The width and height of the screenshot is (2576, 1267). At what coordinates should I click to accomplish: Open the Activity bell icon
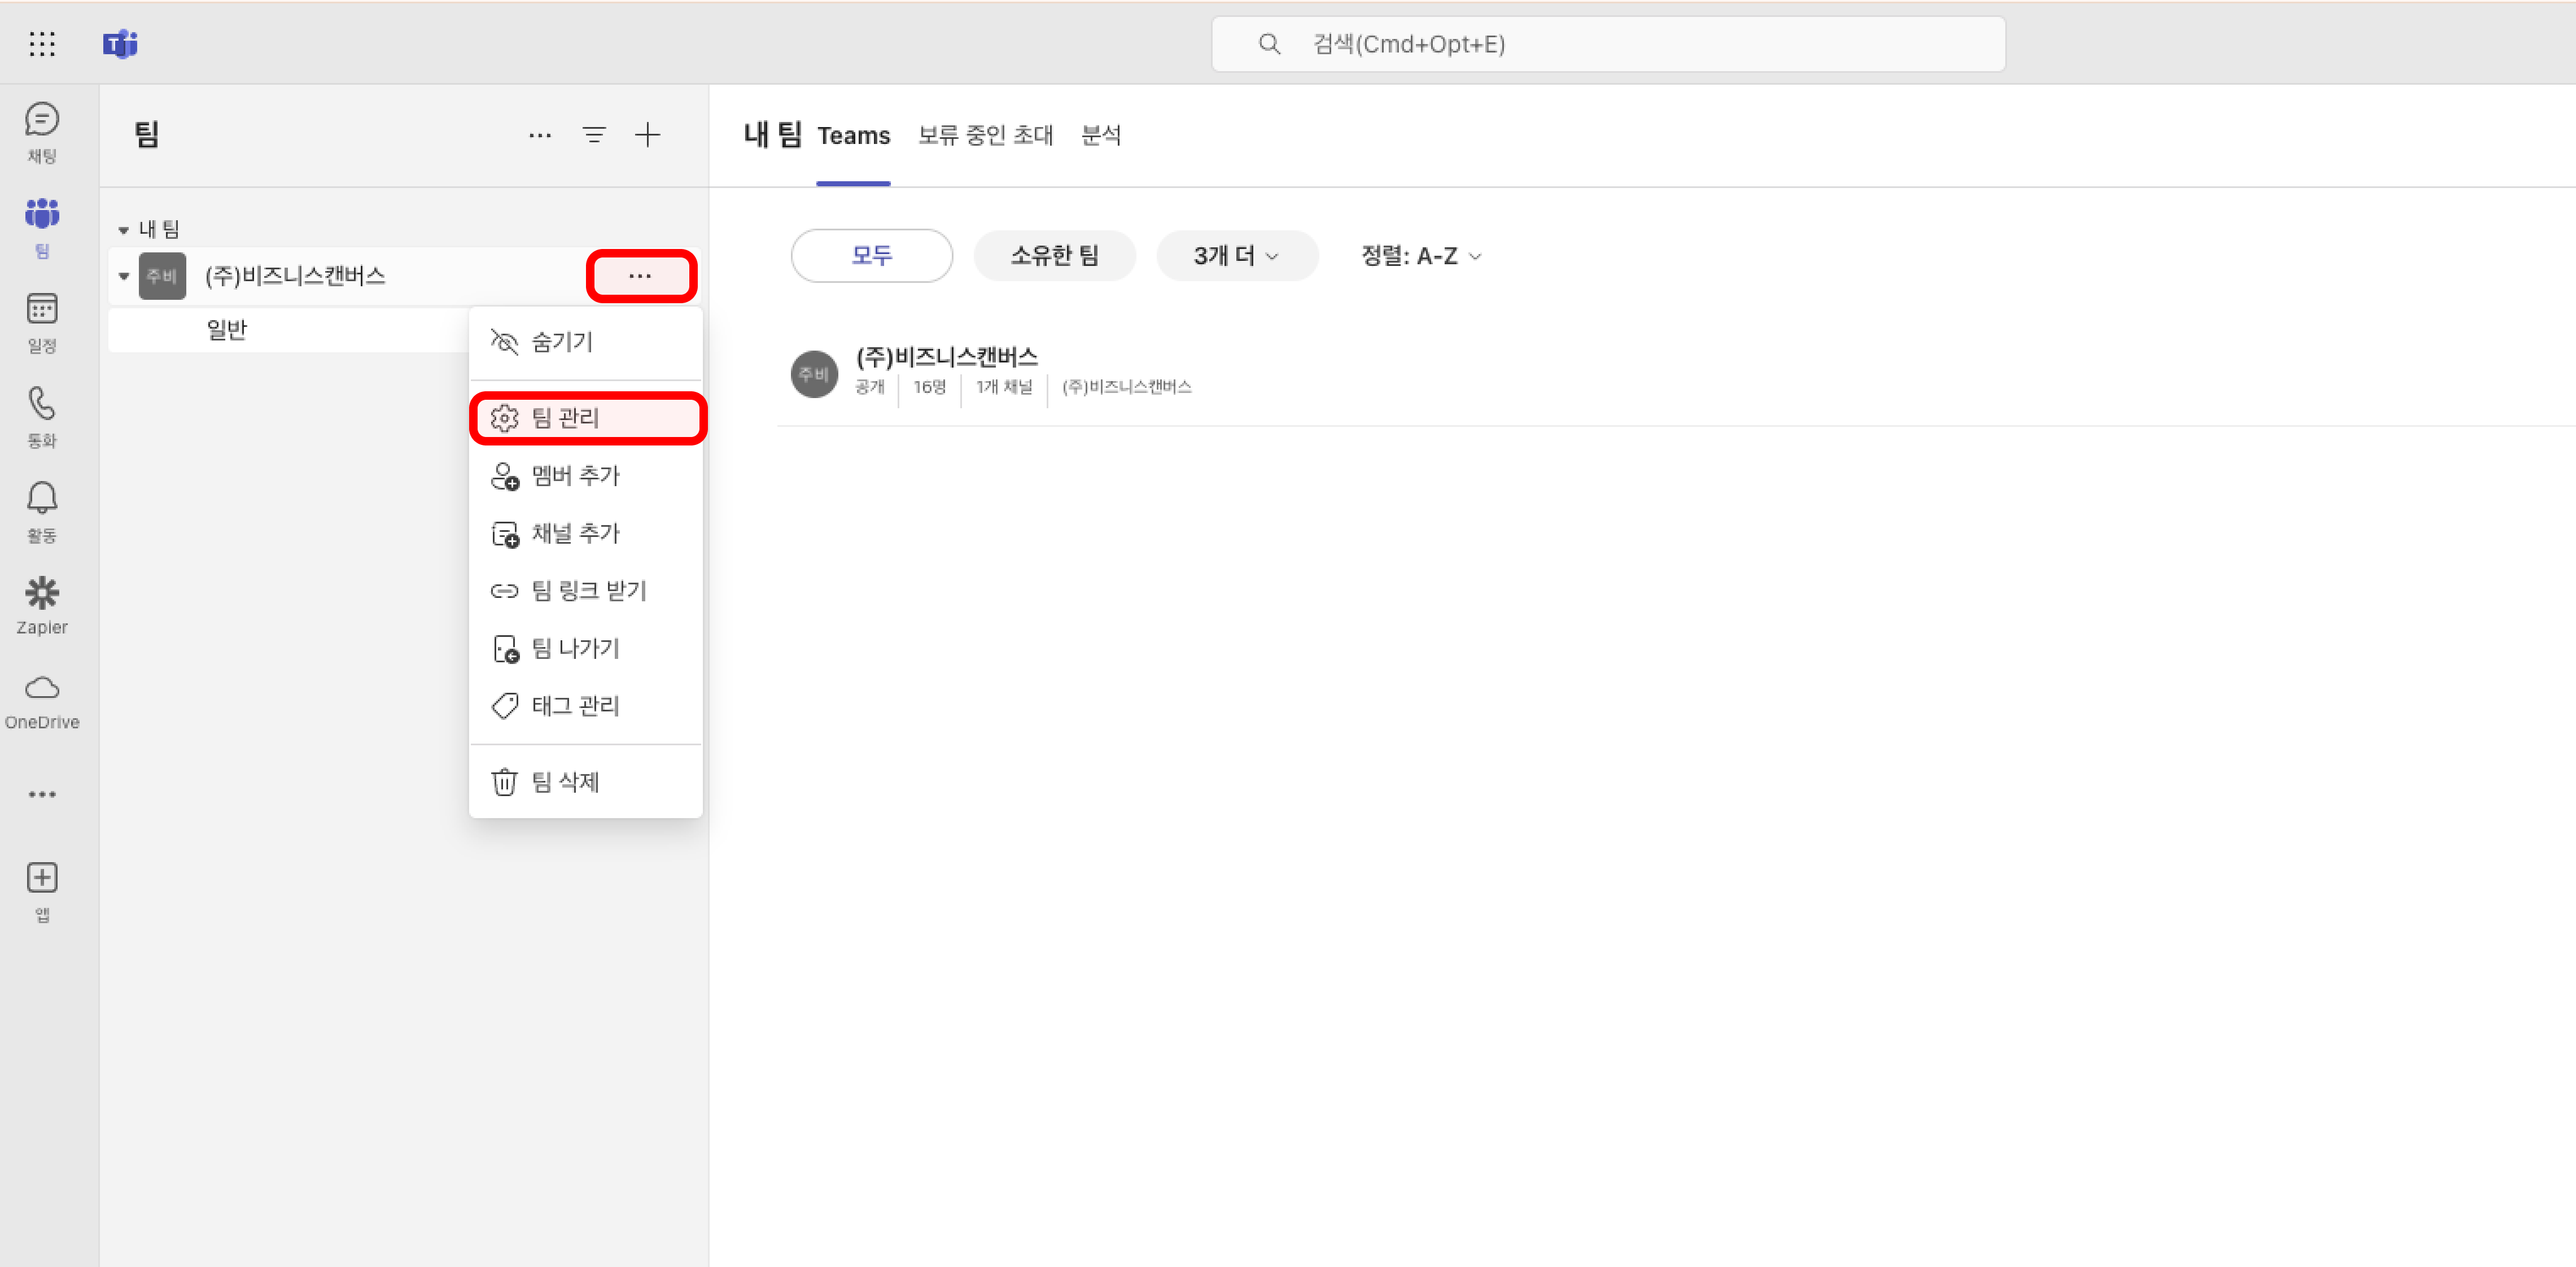pos(41,499)
